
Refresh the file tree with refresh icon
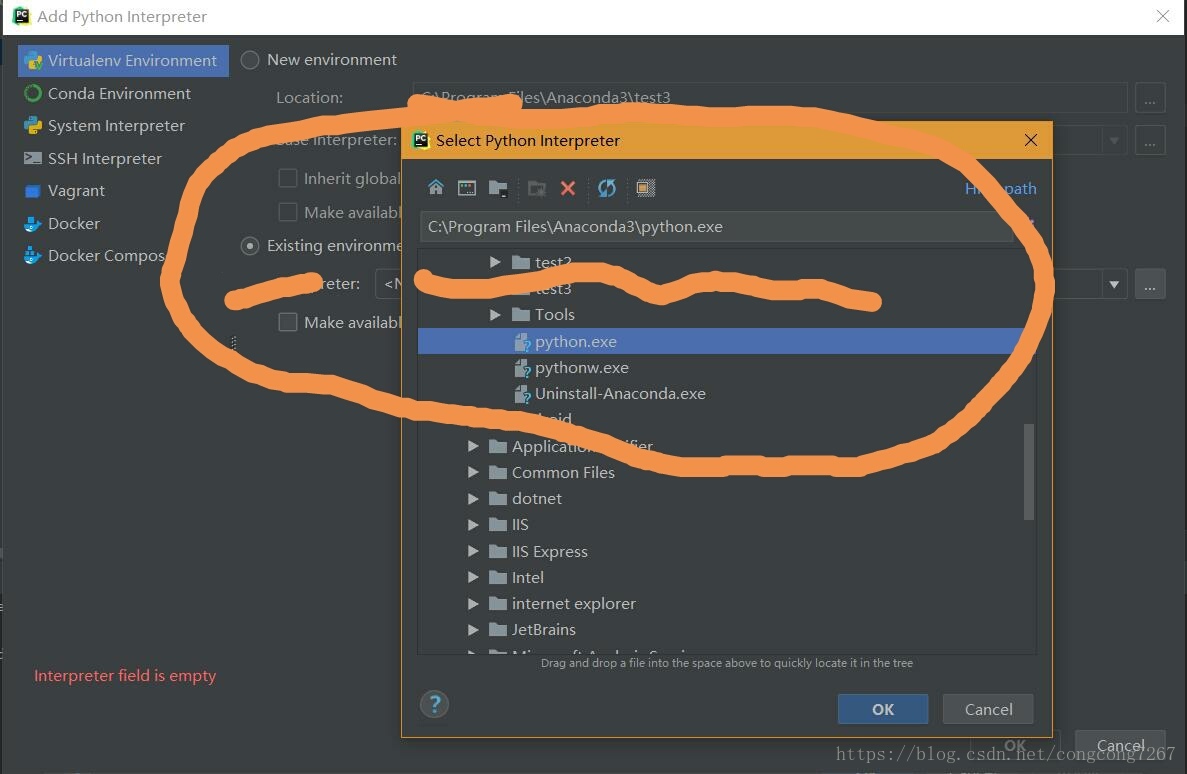click(x=606, y=188)
